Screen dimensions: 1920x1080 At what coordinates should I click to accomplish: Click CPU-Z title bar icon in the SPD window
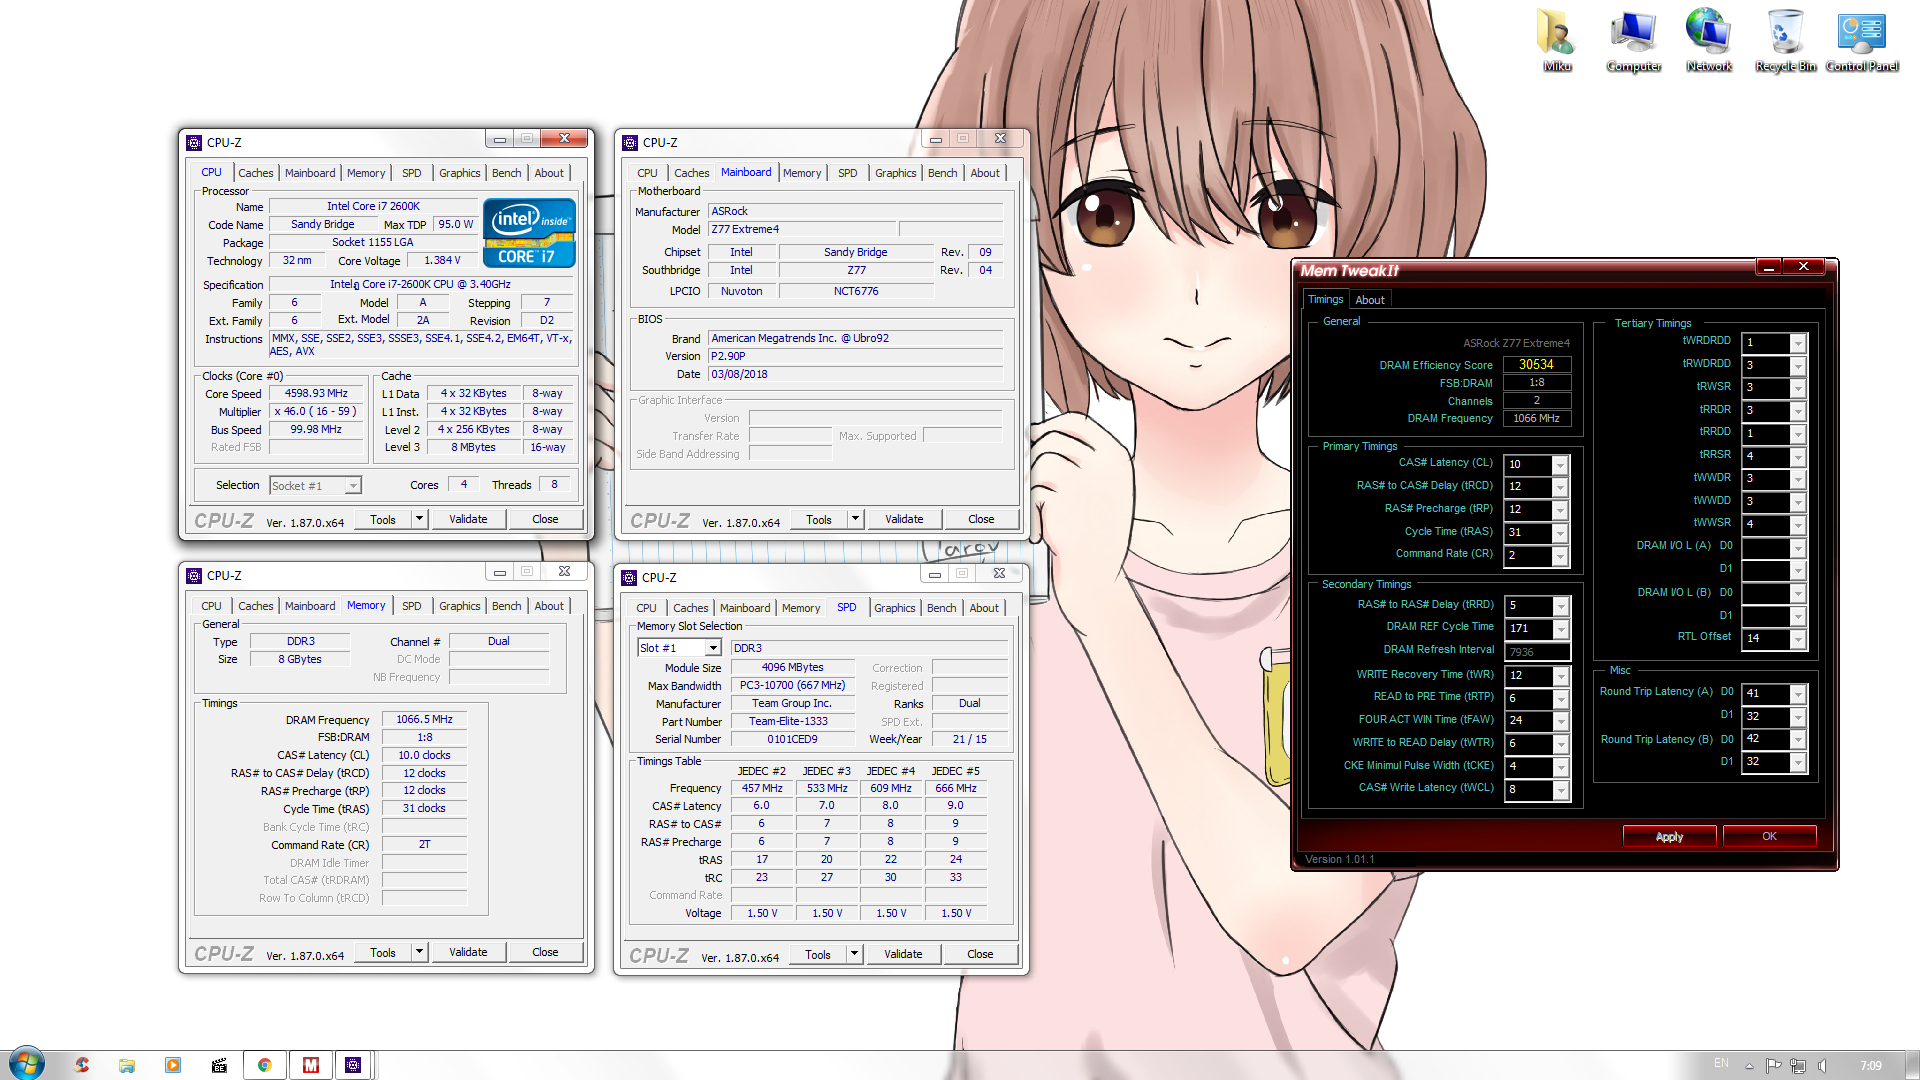629,578
